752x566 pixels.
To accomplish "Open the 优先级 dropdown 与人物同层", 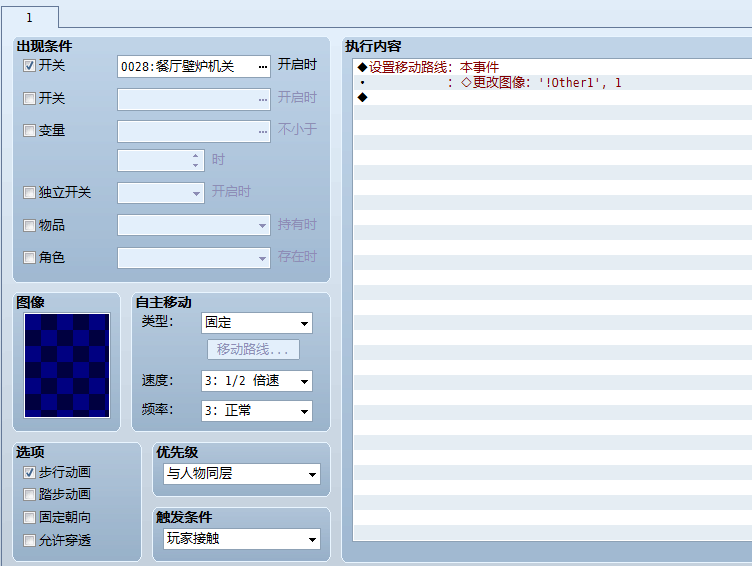I will (242, 474).
